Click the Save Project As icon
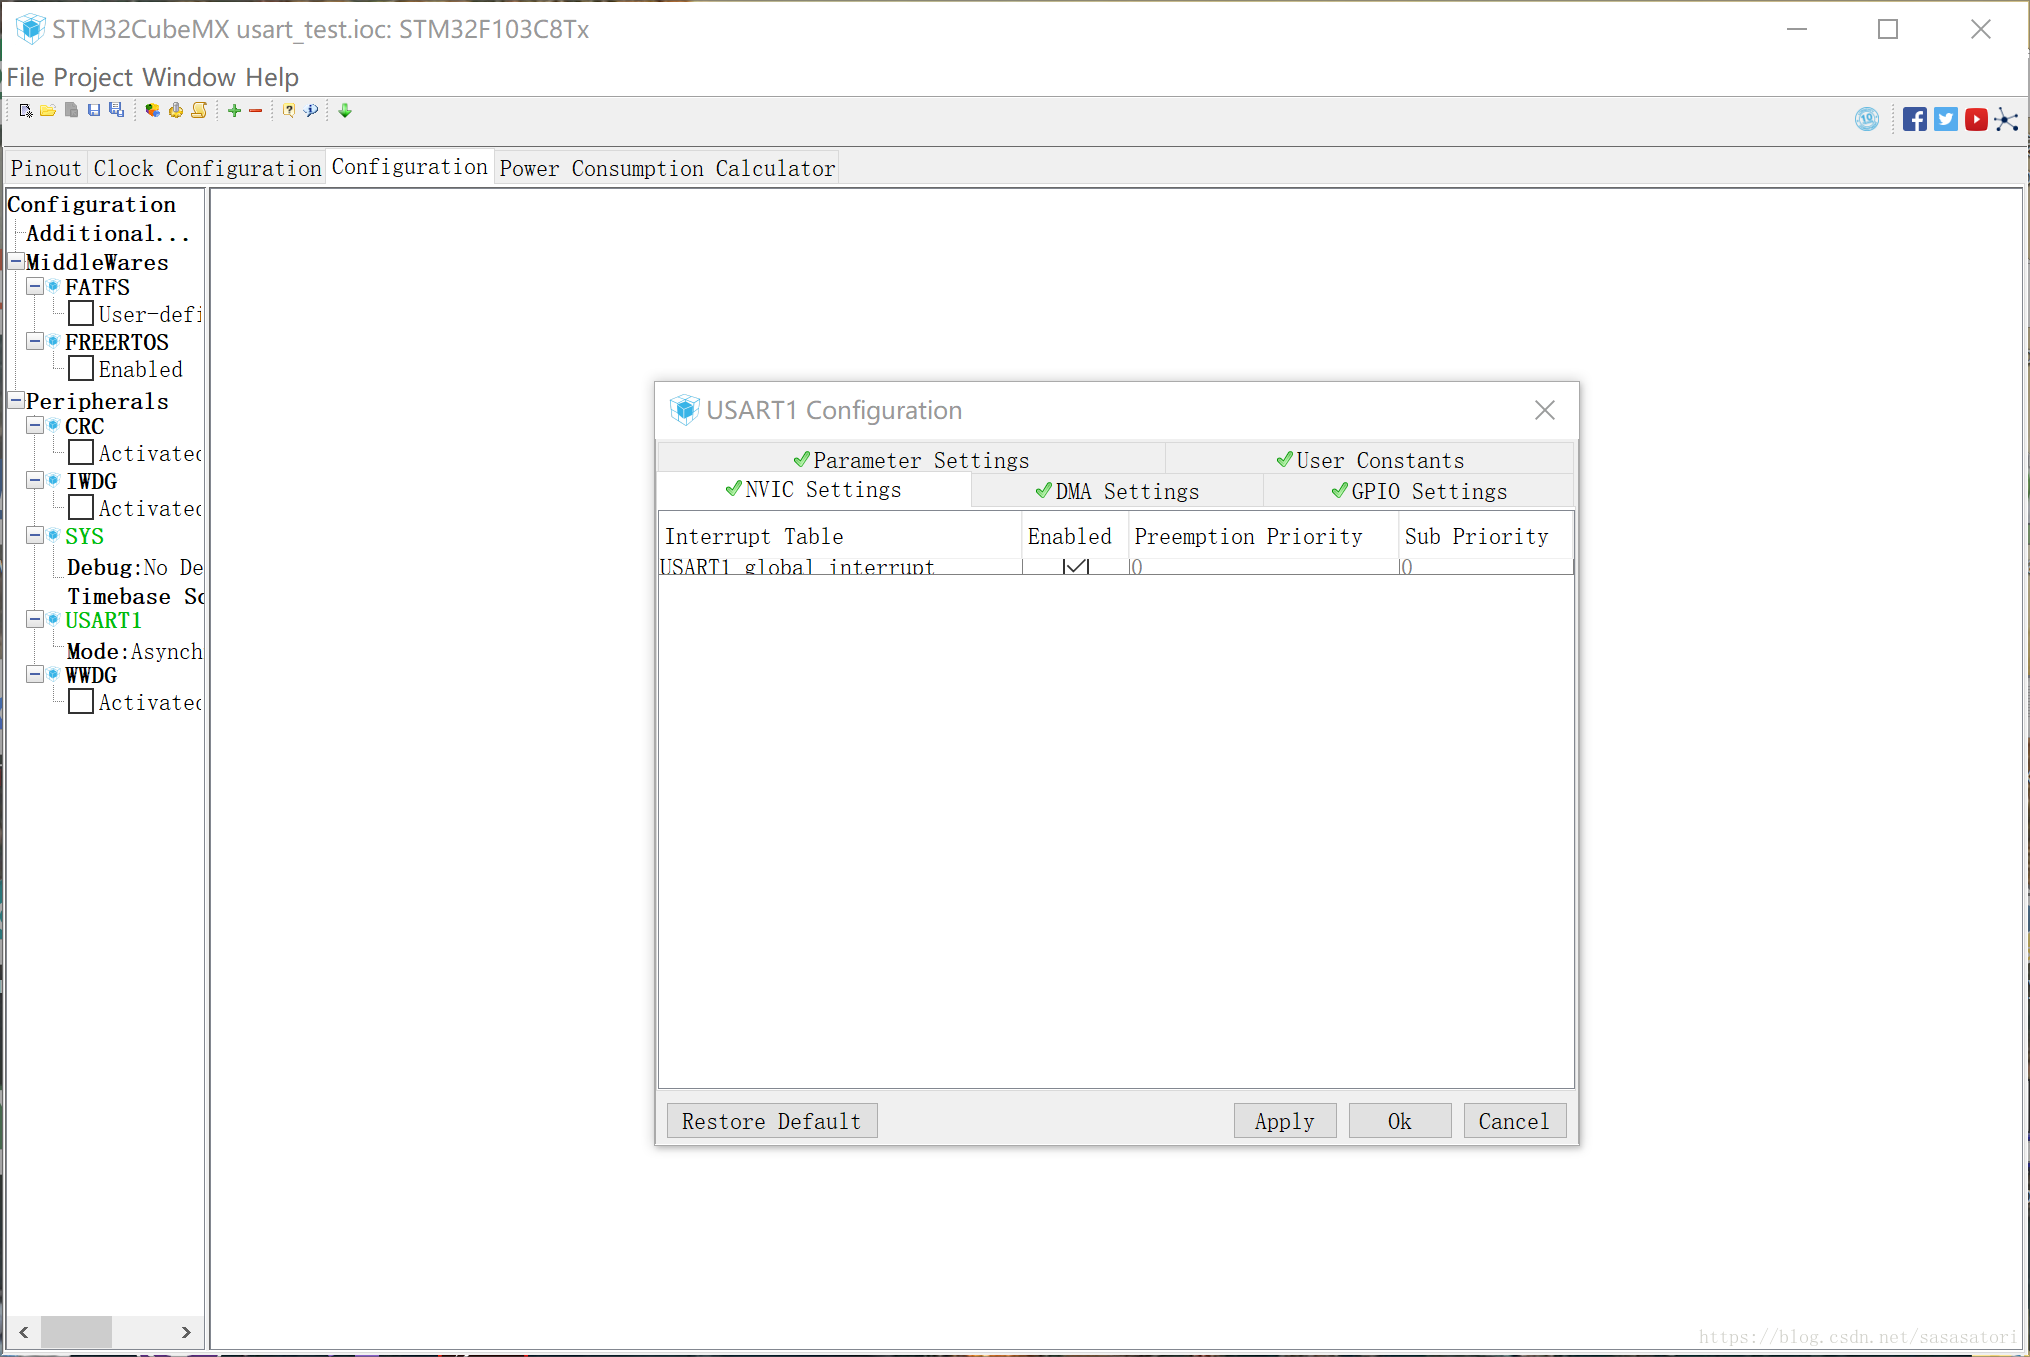Viewport: 2030px width, 1357px height. 117,111
